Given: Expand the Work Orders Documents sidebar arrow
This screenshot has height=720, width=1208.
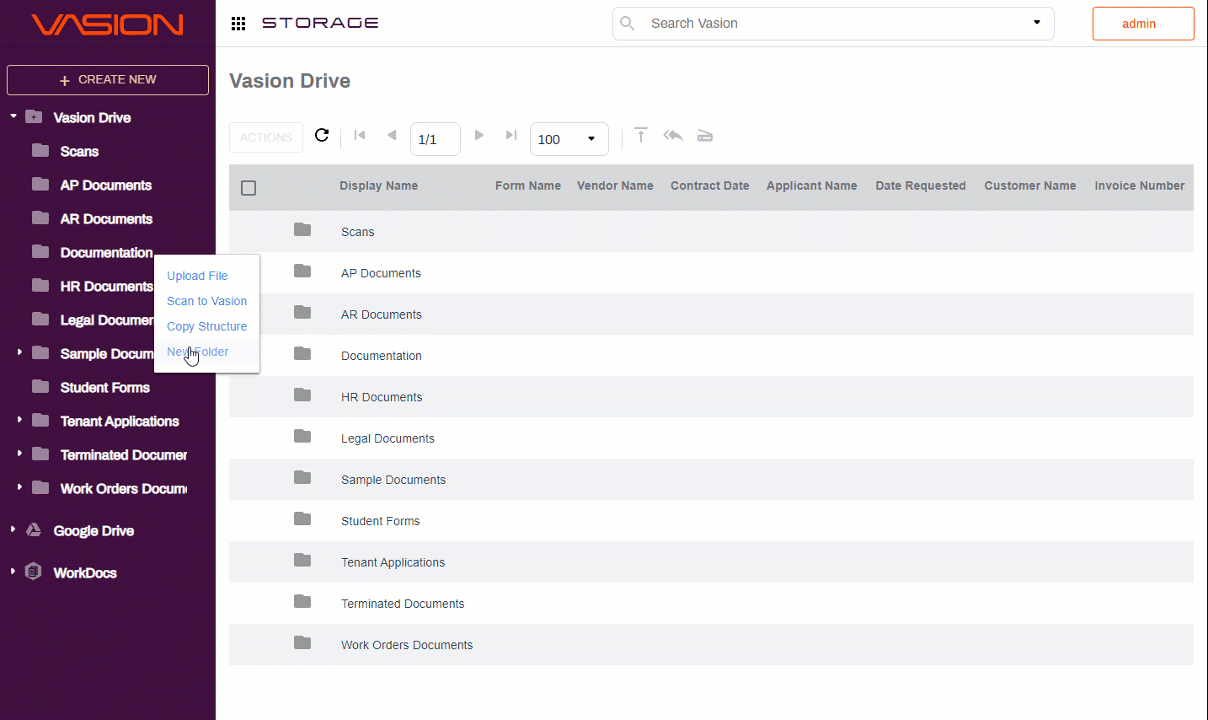Looking at the screenshot, I should pyautogui.click(x=19, y=487).
